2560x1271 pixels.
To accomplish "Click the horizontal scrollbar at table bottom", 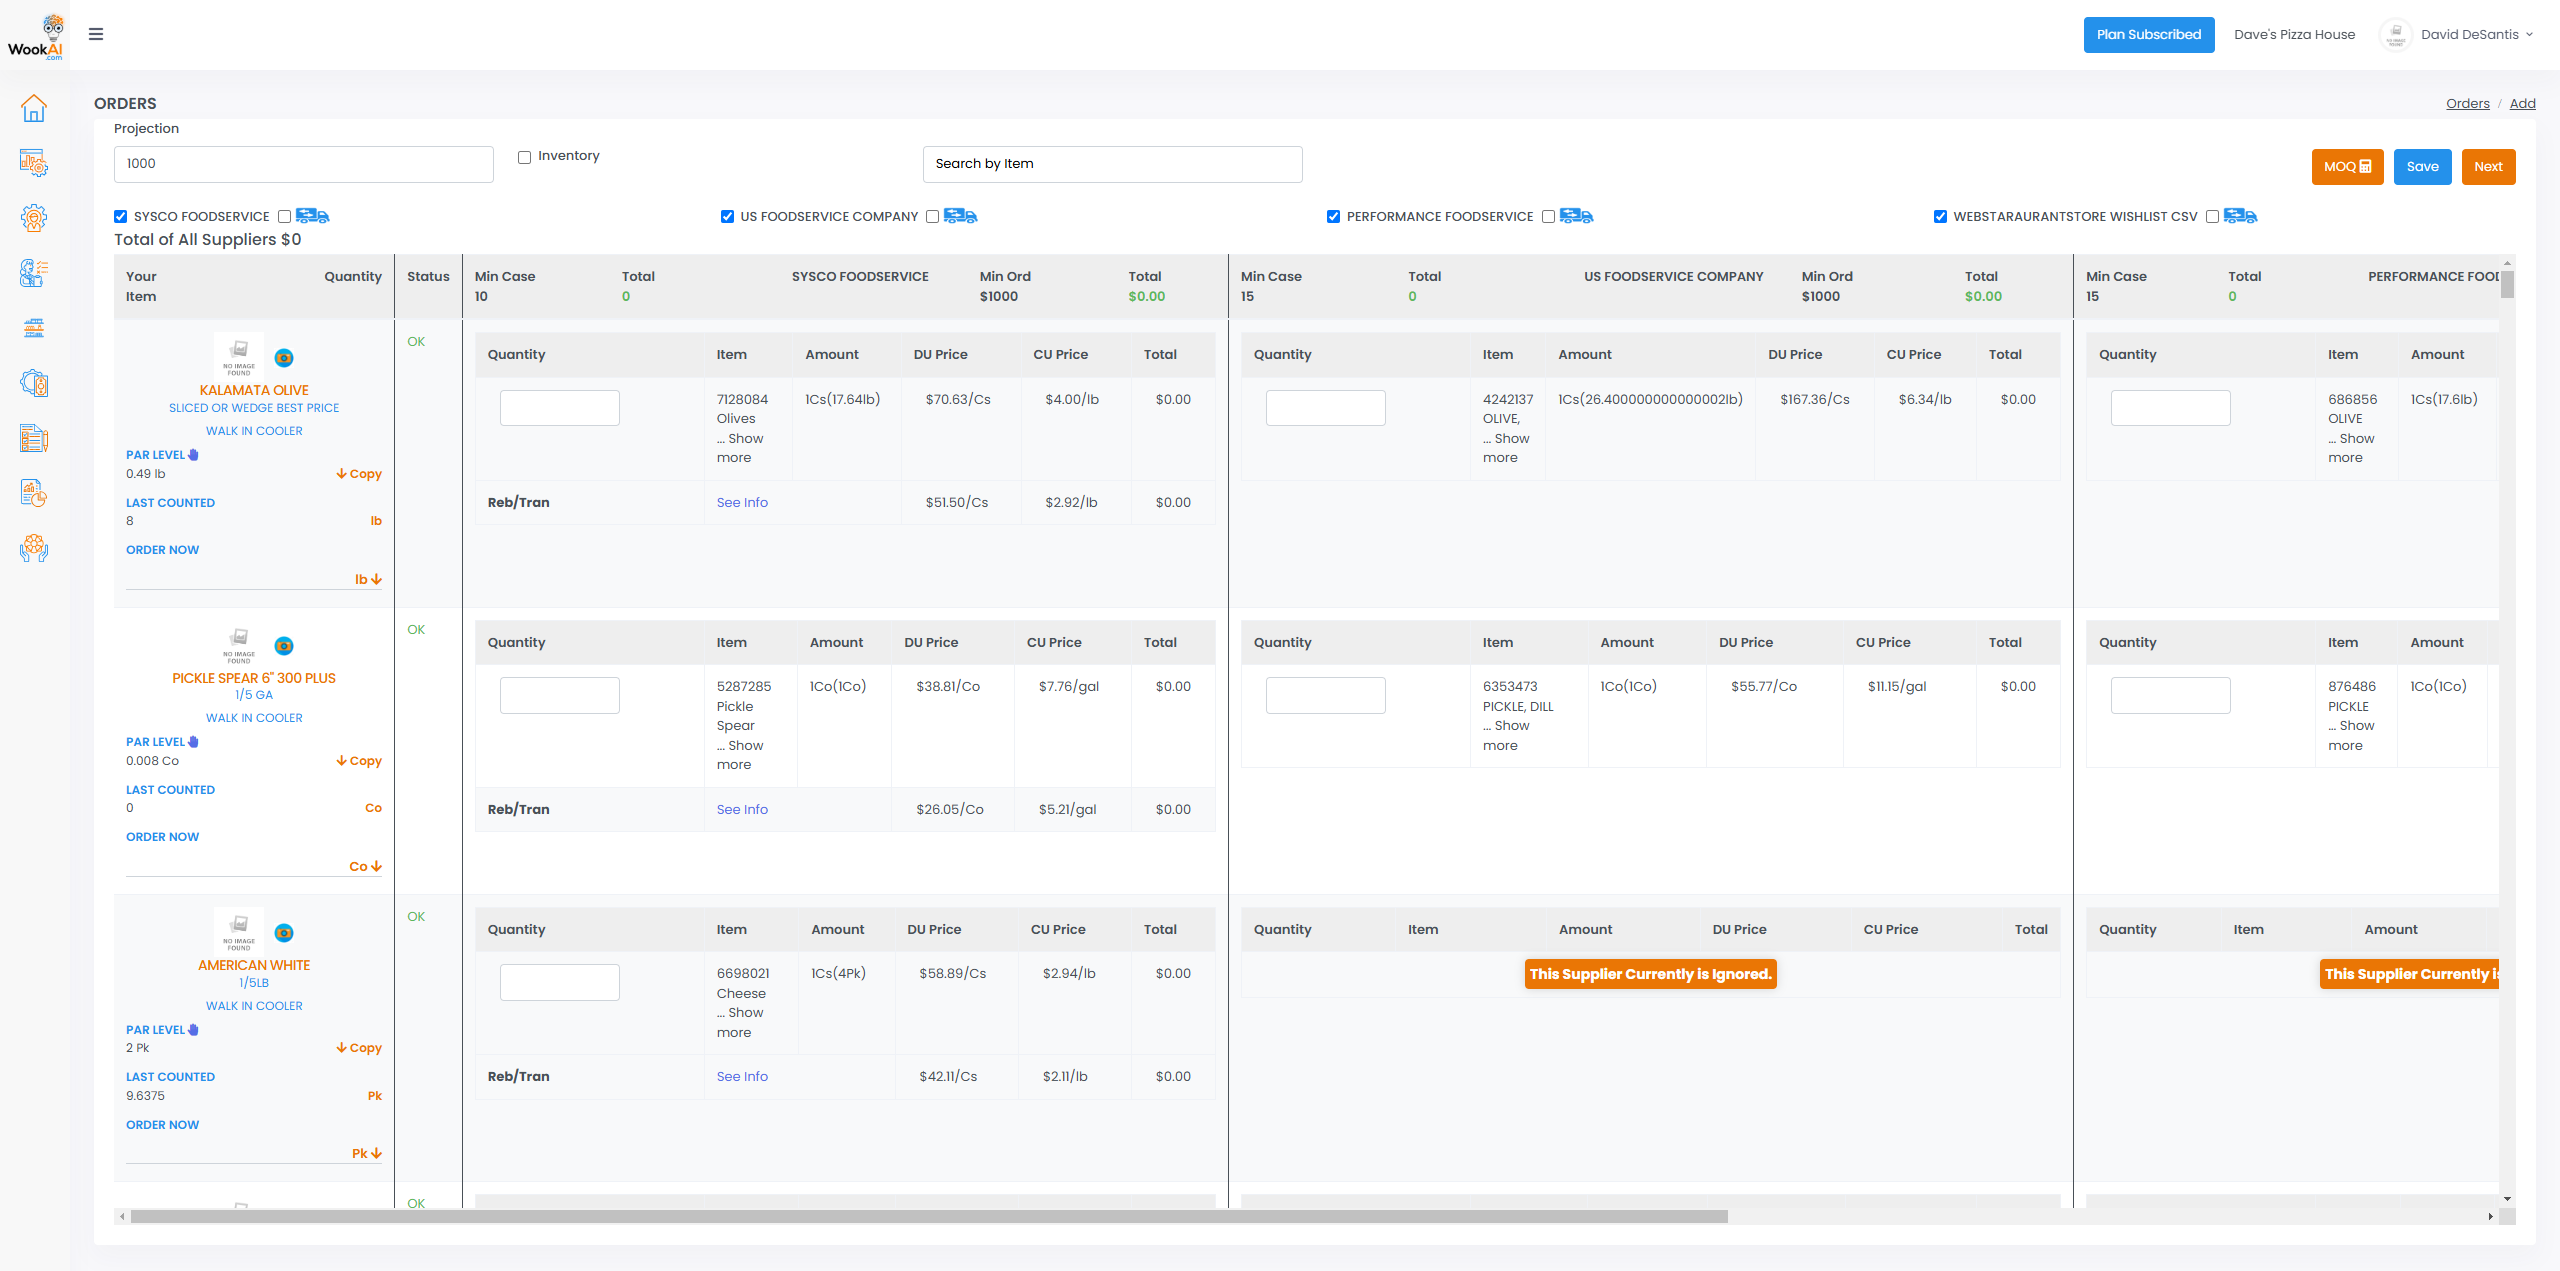I will click(x=928, y=1216).
